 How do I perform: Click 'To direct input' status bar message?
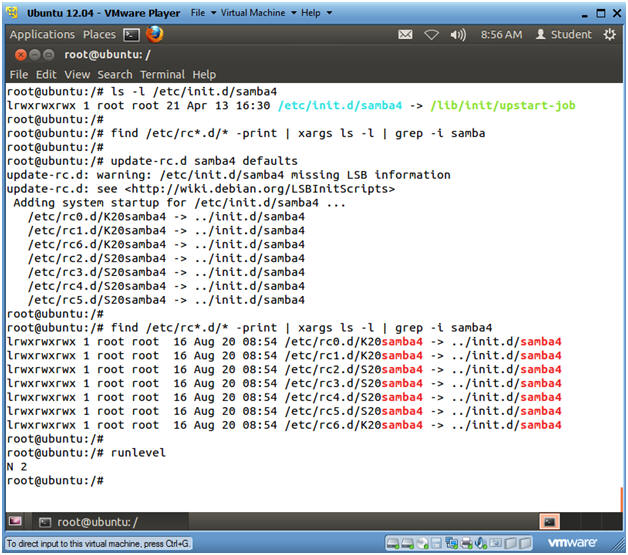click(x=98, y=544)
